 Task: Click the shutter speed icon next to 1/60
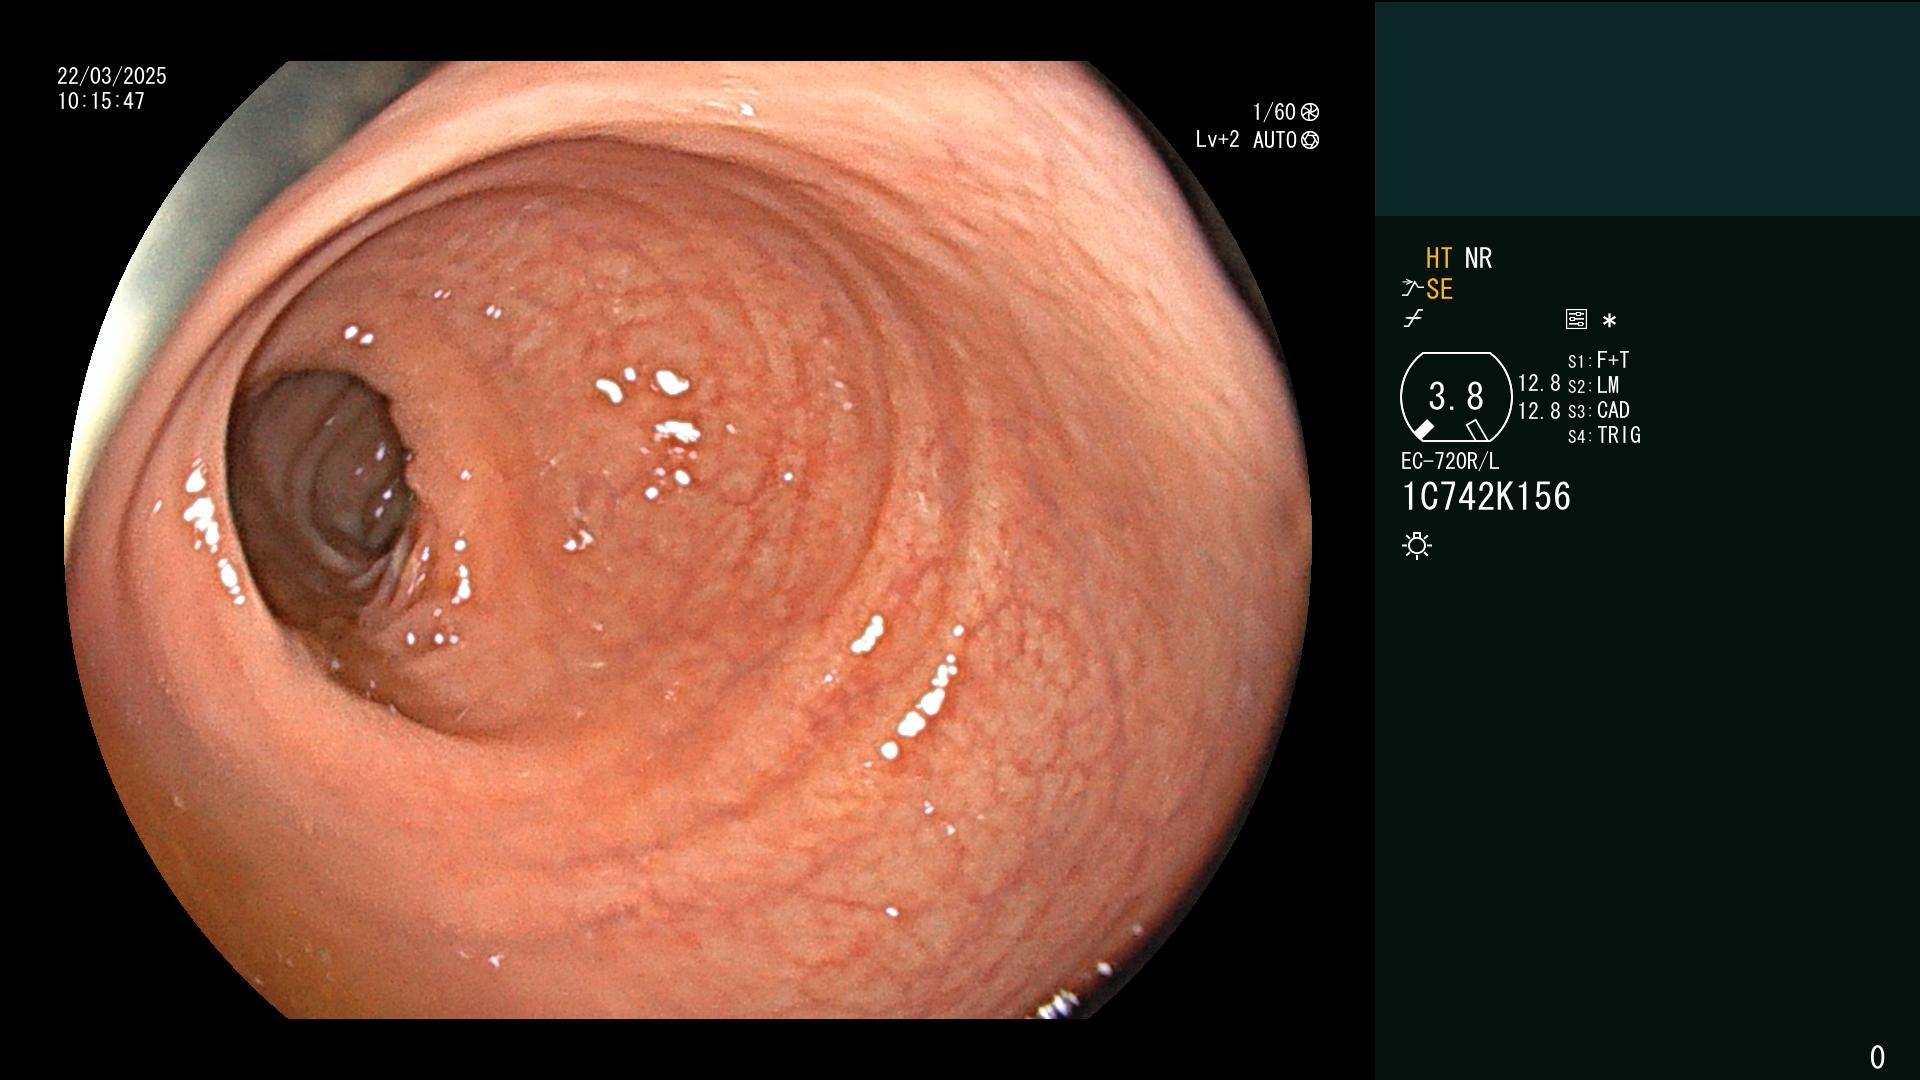(x=1310, y=112)
